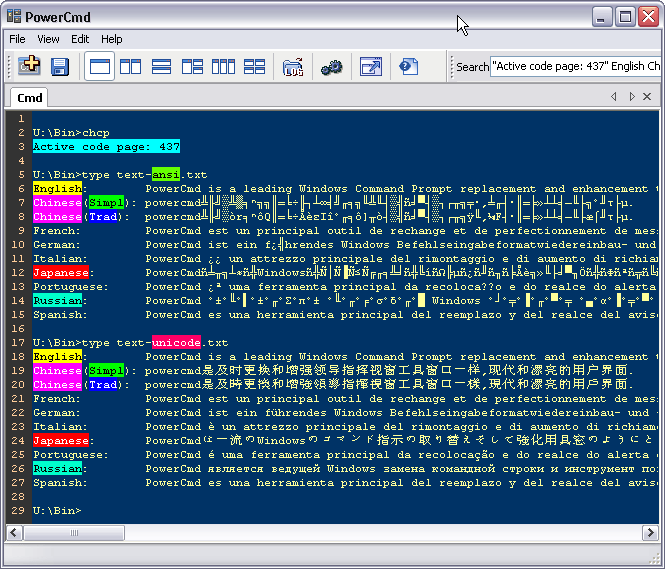Select the single-pane window layout
This screenshot has width=665, height=569.
100,67
